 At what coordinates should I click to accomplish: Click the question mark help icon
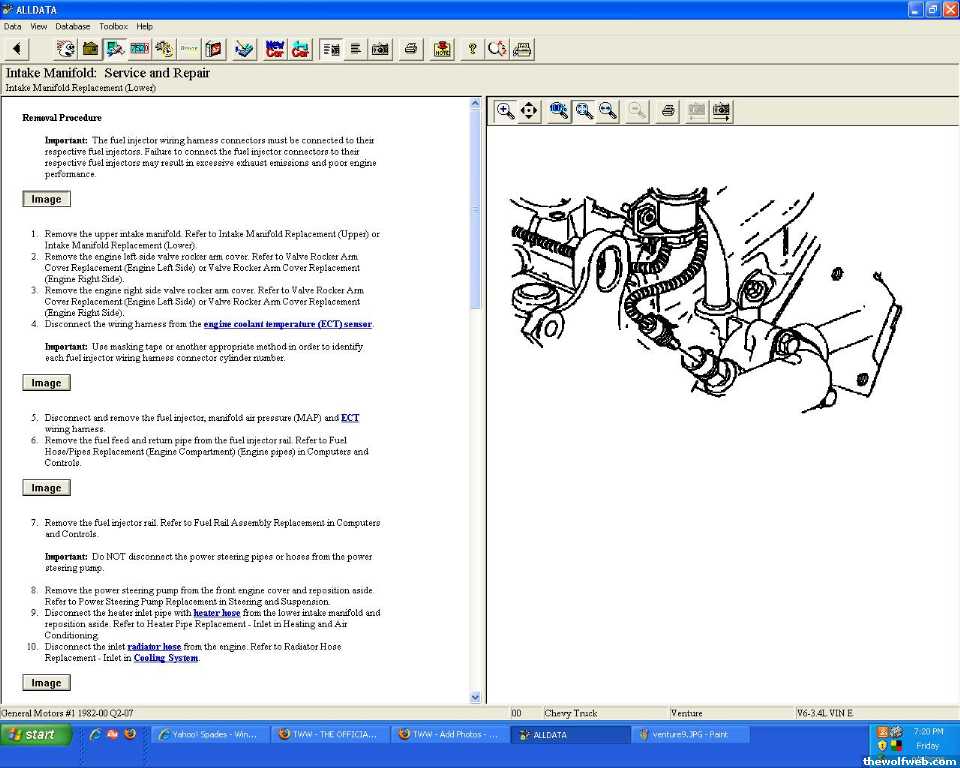click(x=473, y=49)
